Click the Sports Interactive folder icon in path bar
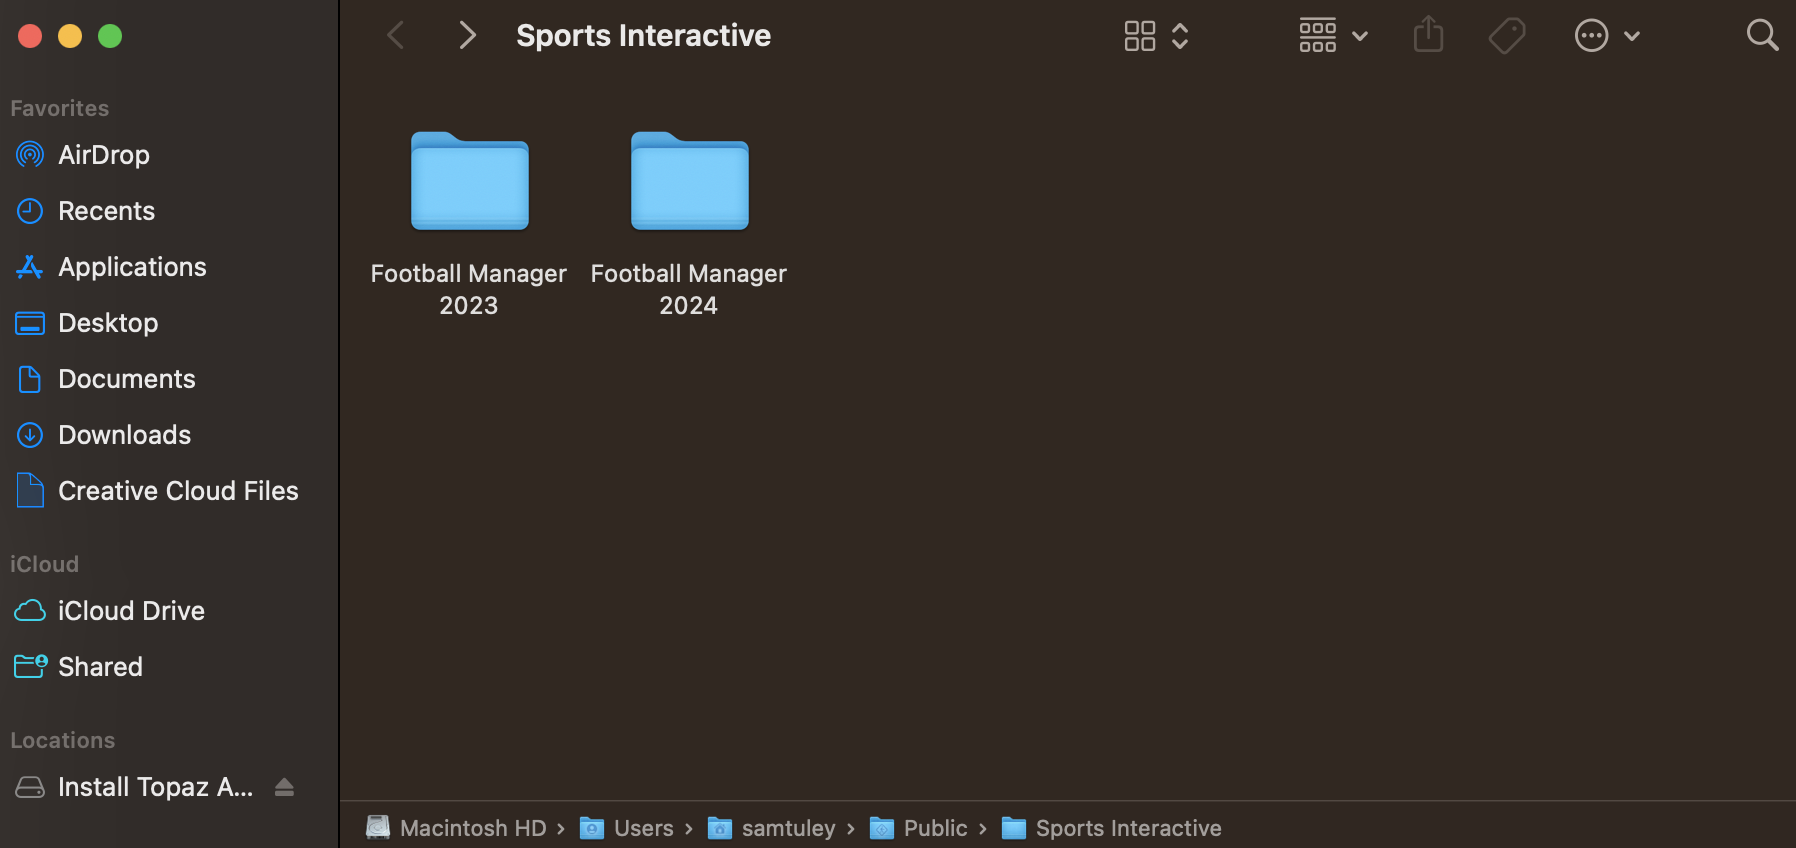 pyautogui.click(x=1014, y=828)
